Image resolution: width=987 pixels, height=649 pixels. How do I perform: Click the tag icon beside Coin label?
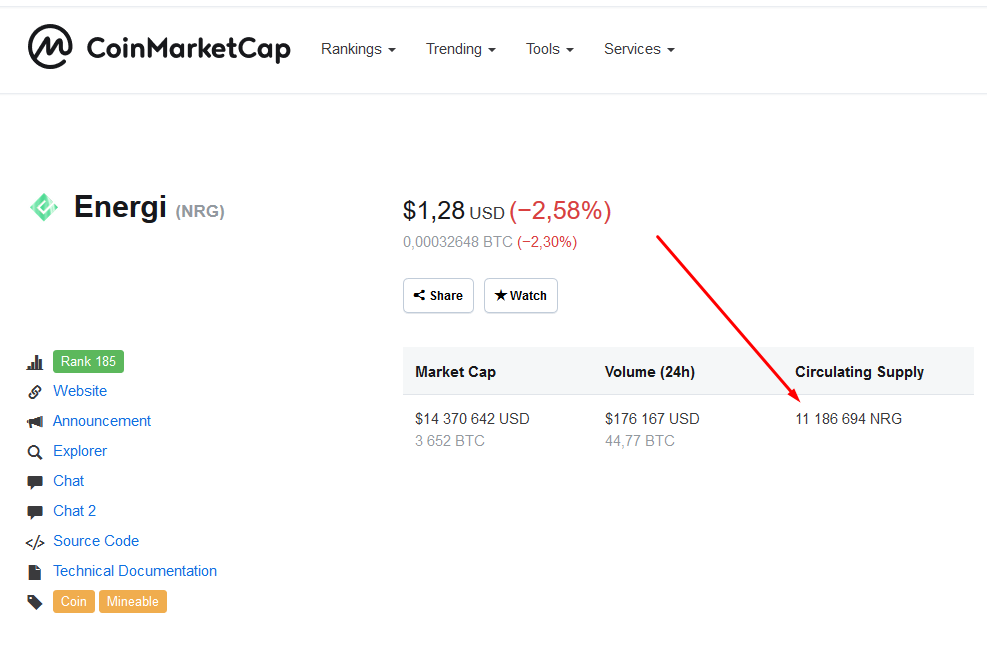click(x=35, y=602)
